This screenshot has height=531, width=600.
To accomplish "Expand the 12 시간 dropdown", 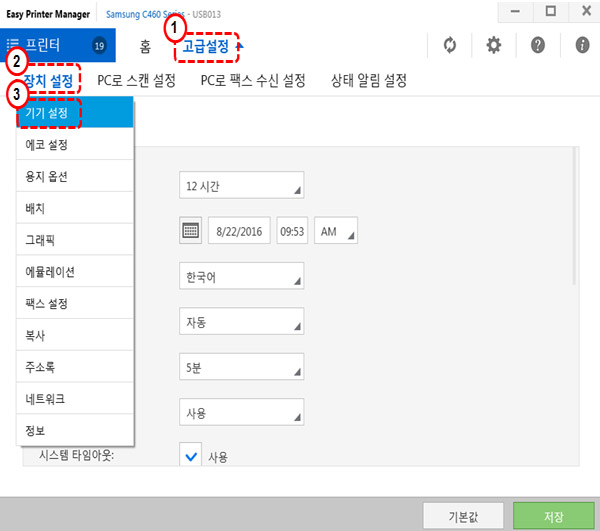I will [241, 185].
